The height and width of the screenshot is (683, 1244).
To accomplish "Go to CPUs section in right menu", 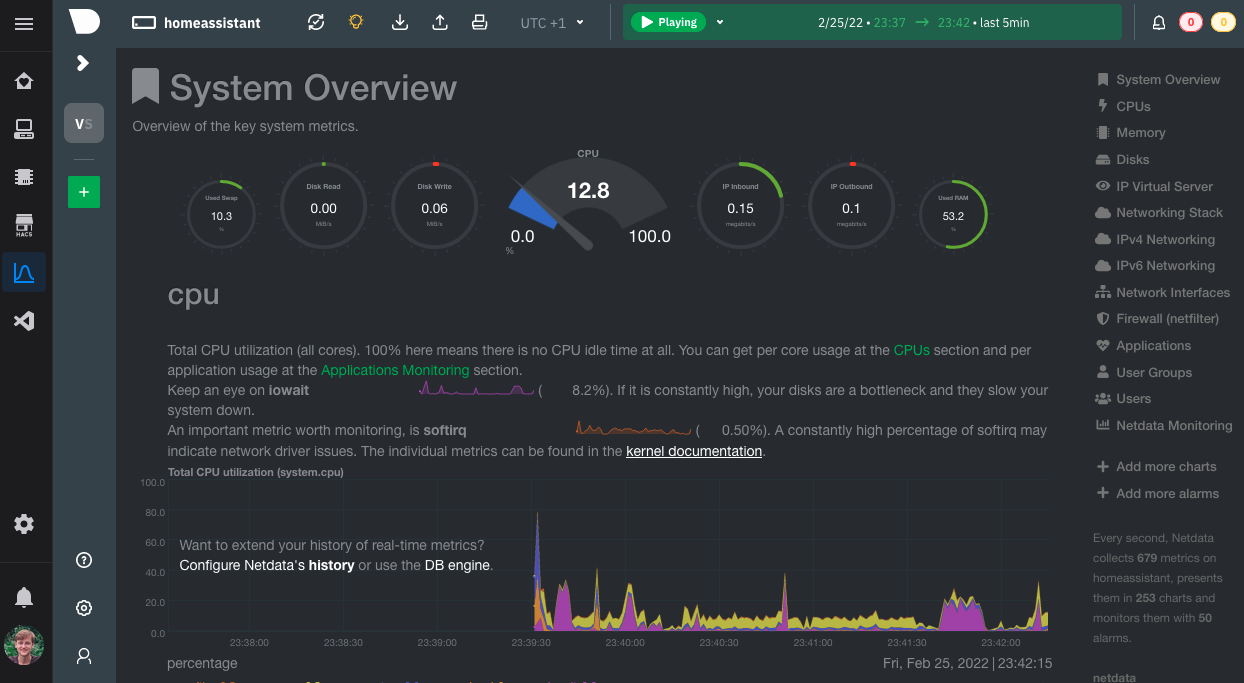I will 1124,106.
